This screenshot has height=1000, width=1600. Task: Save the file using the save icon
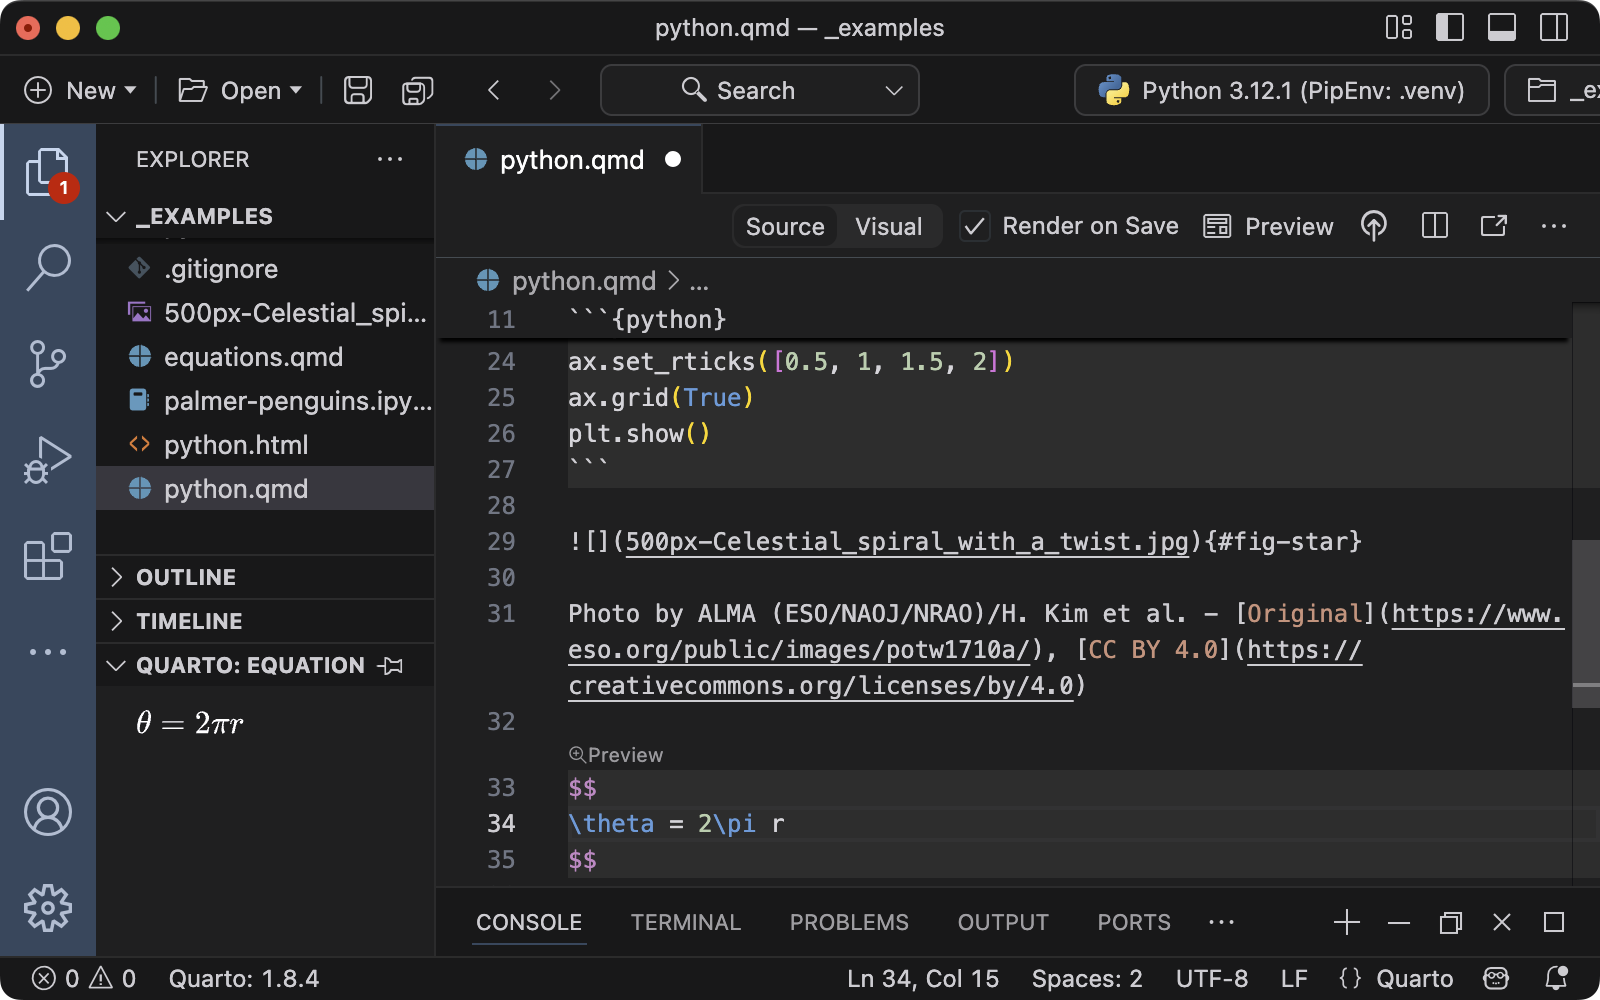pos(357,90)
